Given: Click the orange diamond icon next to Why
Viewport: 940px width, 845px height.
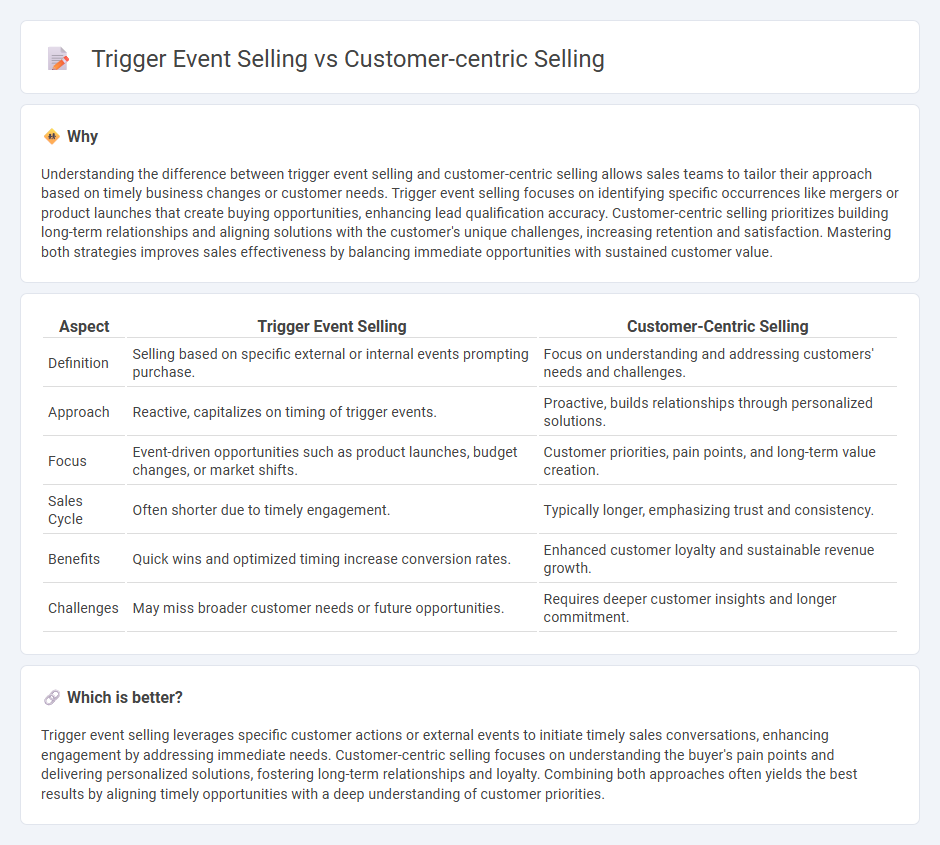Looking at the screenshot, I should 52,137.
